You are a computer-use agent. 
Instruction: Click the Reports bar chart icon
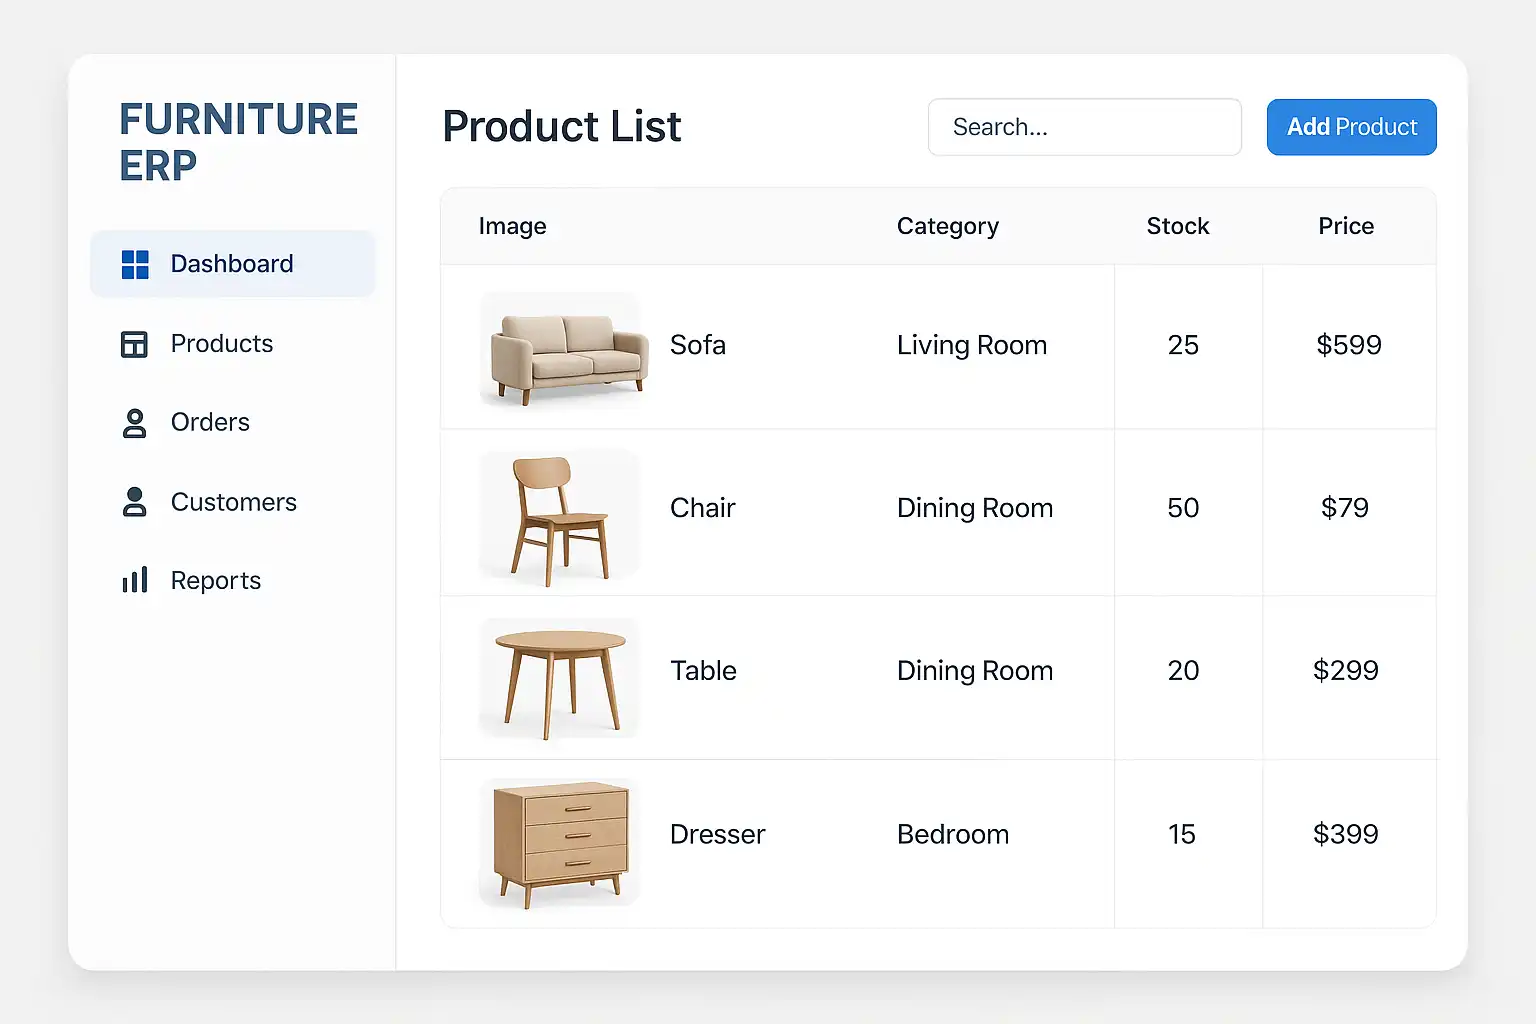135,580
